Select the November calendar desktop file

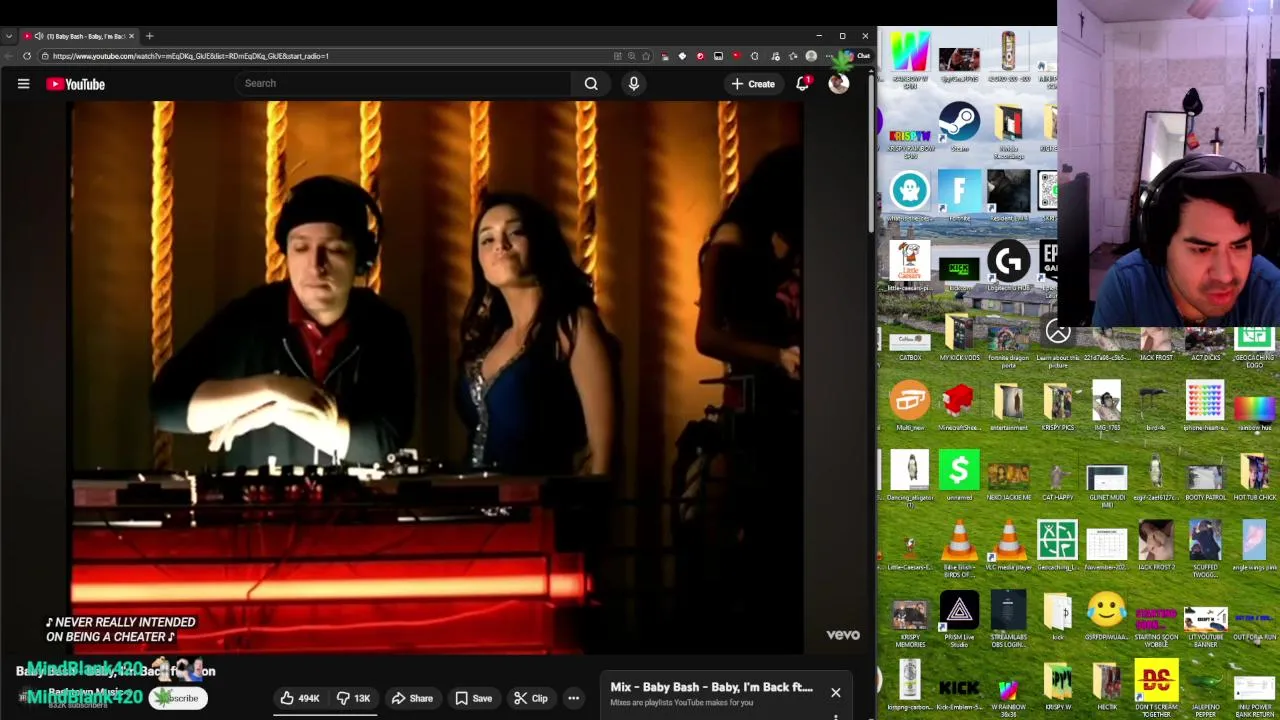click(1106, 546)
